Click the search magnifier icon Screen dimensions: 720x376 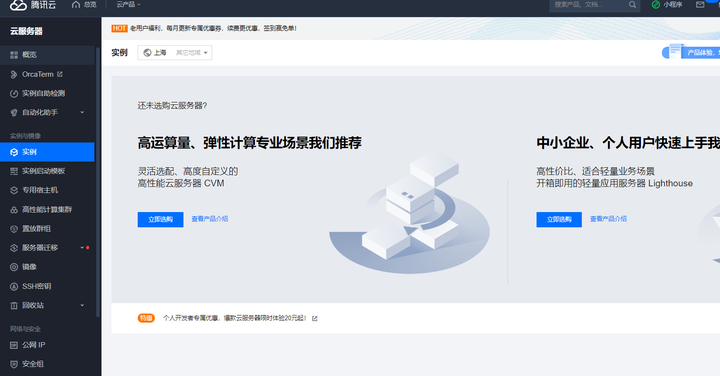[x=632, y=5]
